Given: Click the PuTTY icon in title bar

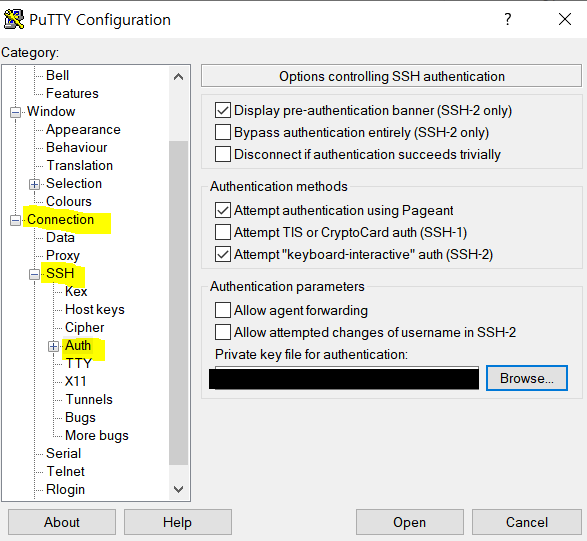Looking at the screenshot, I should tap(14, 19).
